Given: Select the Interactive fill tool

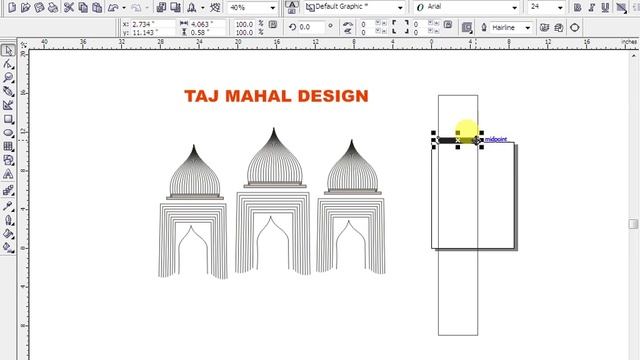Looking at the screenshot, I should tap(8, 247).
